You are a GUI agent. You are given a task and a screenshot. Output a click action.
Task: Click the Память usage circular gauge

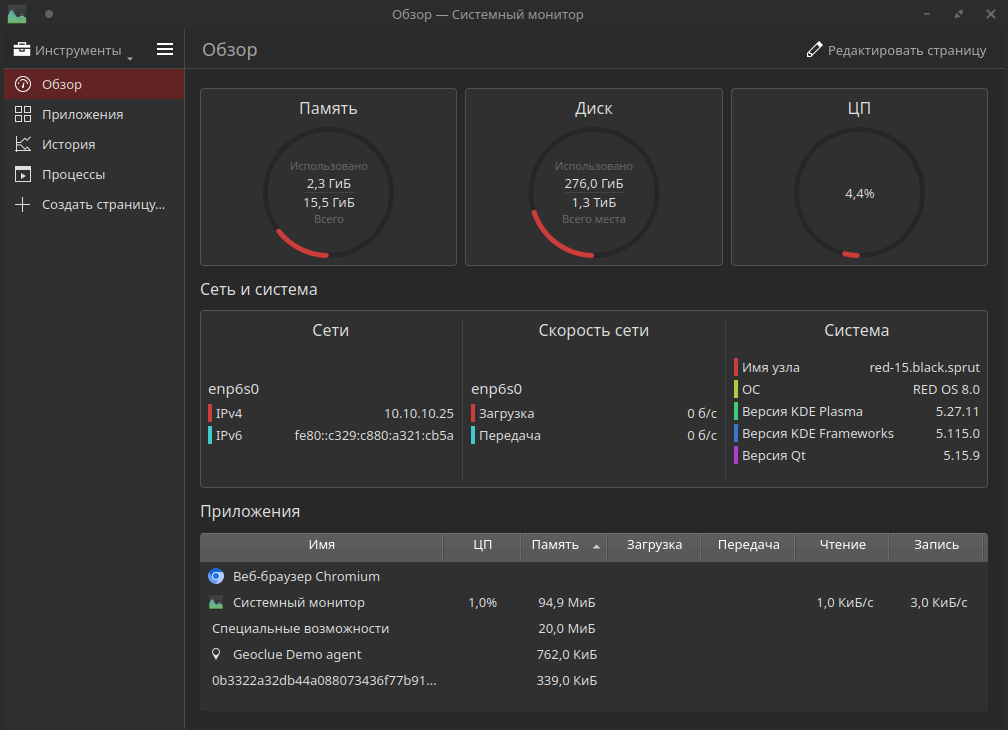coord(328,193)
